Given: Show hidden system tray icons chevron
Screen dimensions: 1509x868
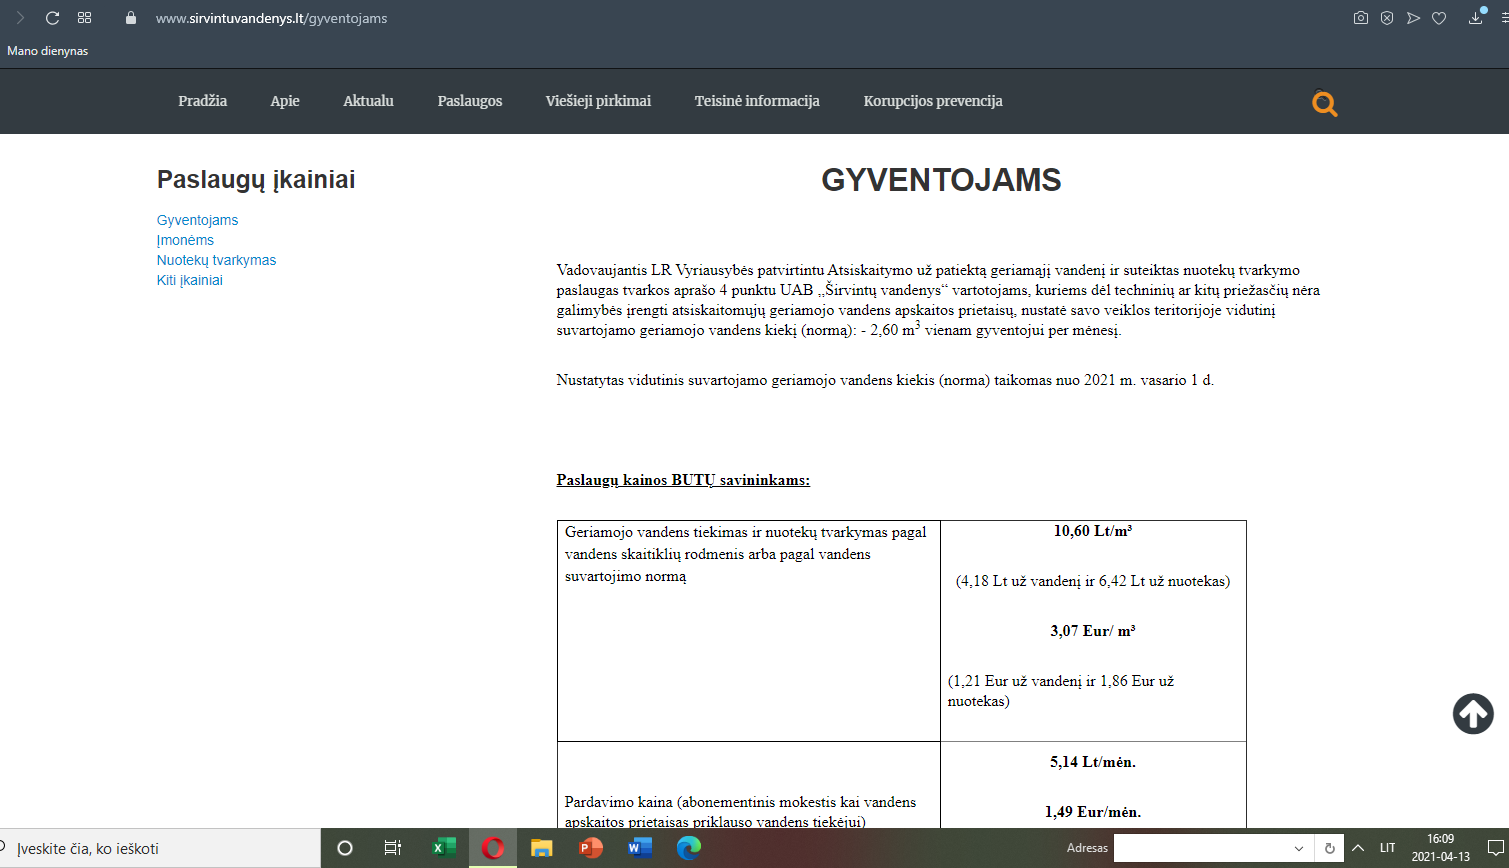Looking at the screenshot, I should (1358, 848).
